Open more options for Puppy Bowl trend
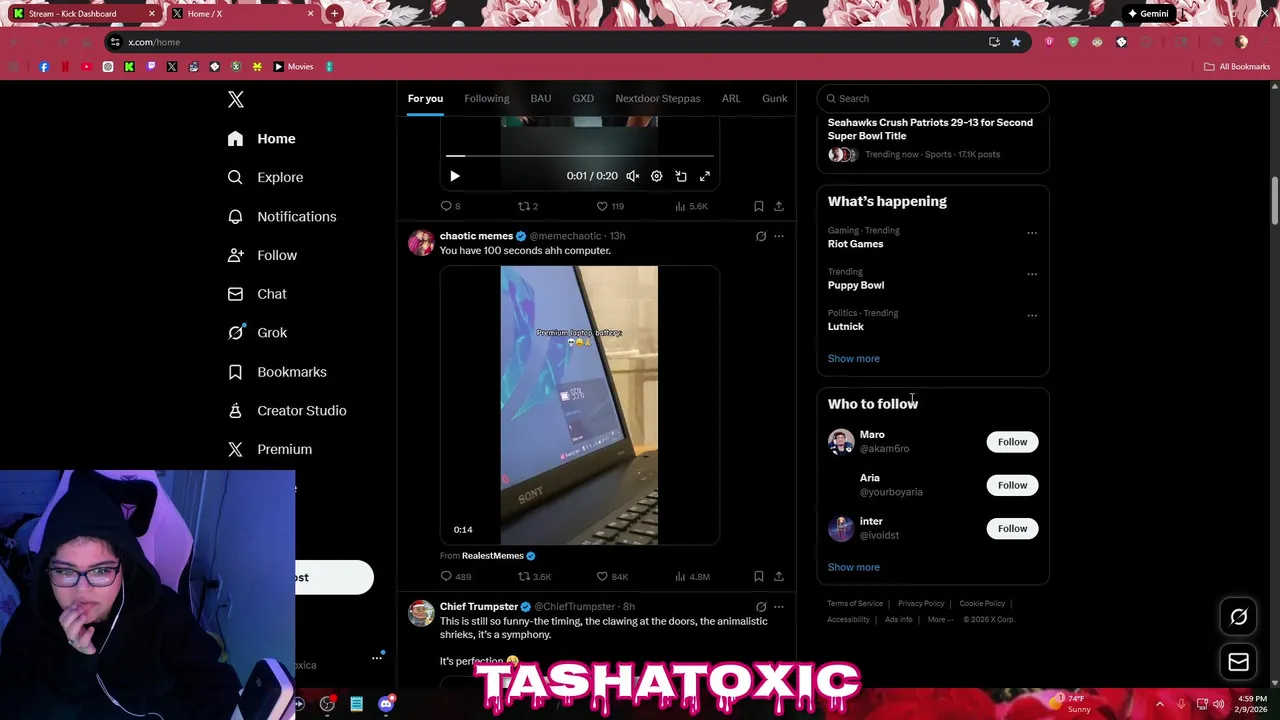This screenshot has width=1280, height=720. [x=1032, y=274]
